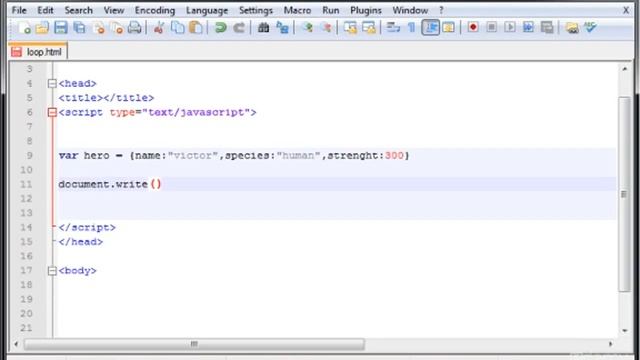Close all documents via toolbar
Screen dimensions: 640x360
point(117,27)
